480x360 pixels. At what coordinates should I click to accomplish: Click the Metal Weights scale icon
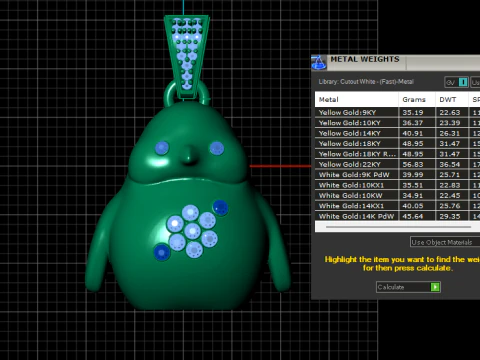click(319, 63)
